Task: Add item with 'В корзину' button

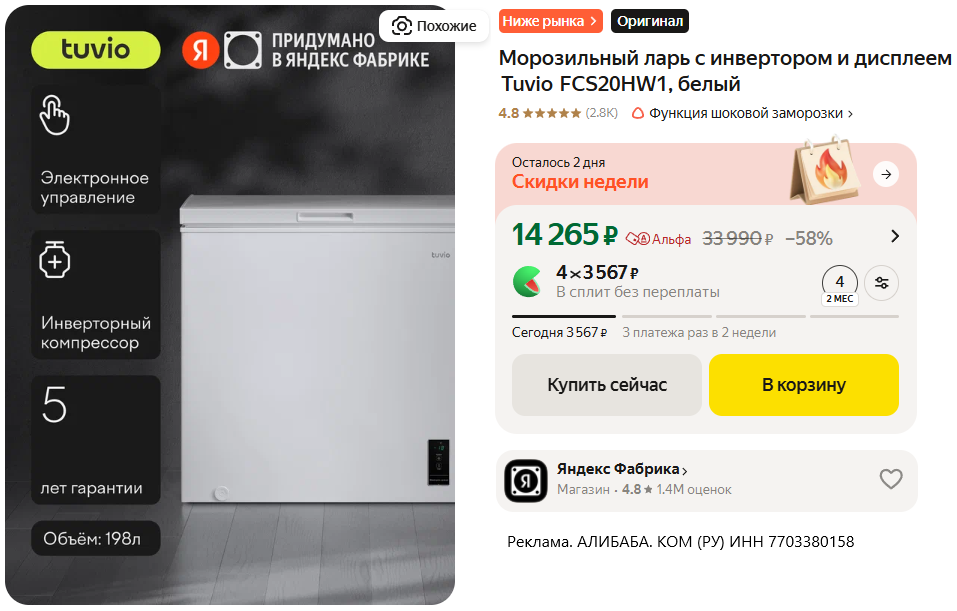Action: (803, 385)
